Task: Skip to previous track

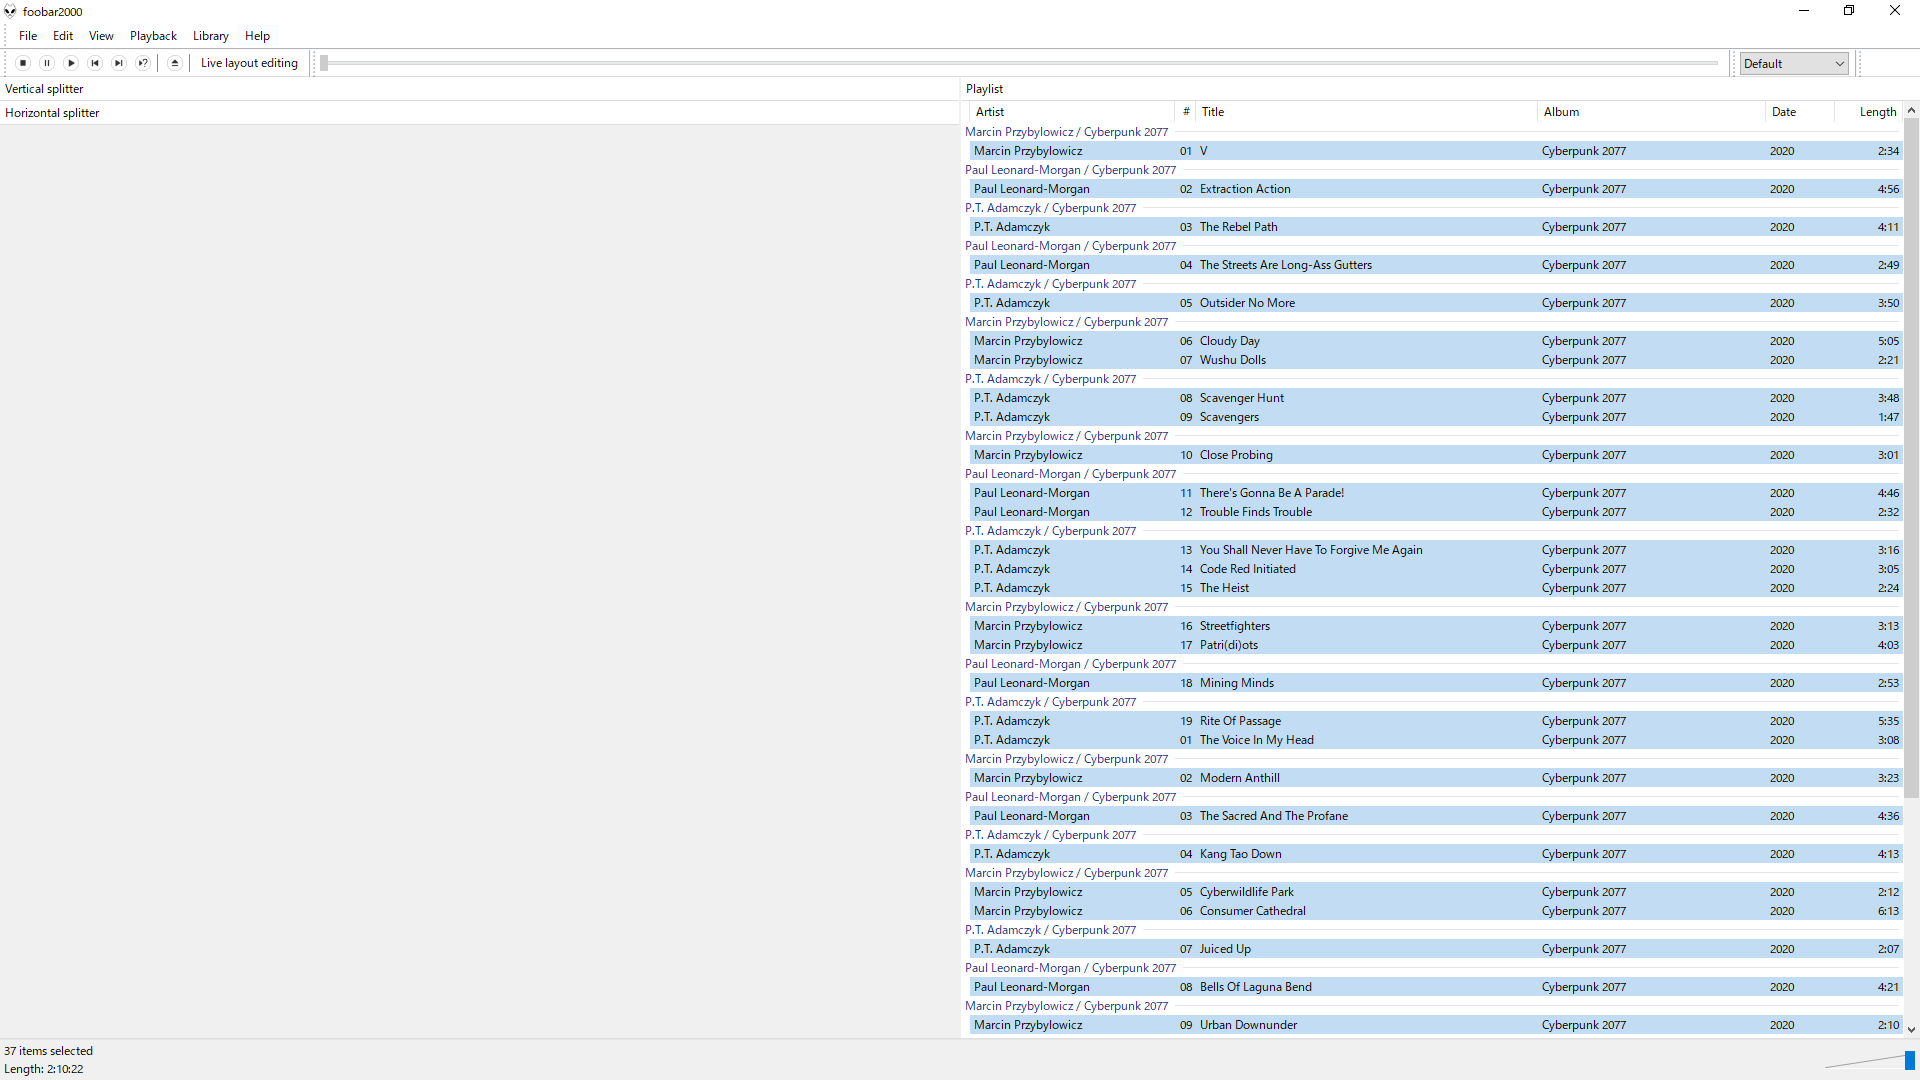Action: (x=95, y=63)
